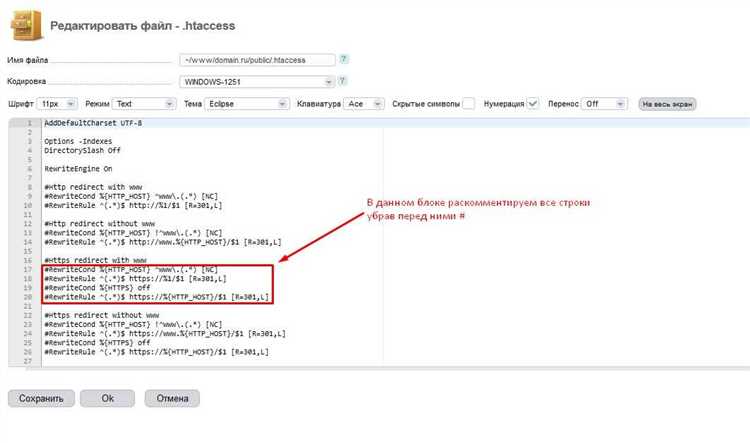Click the file name input field

257,60
